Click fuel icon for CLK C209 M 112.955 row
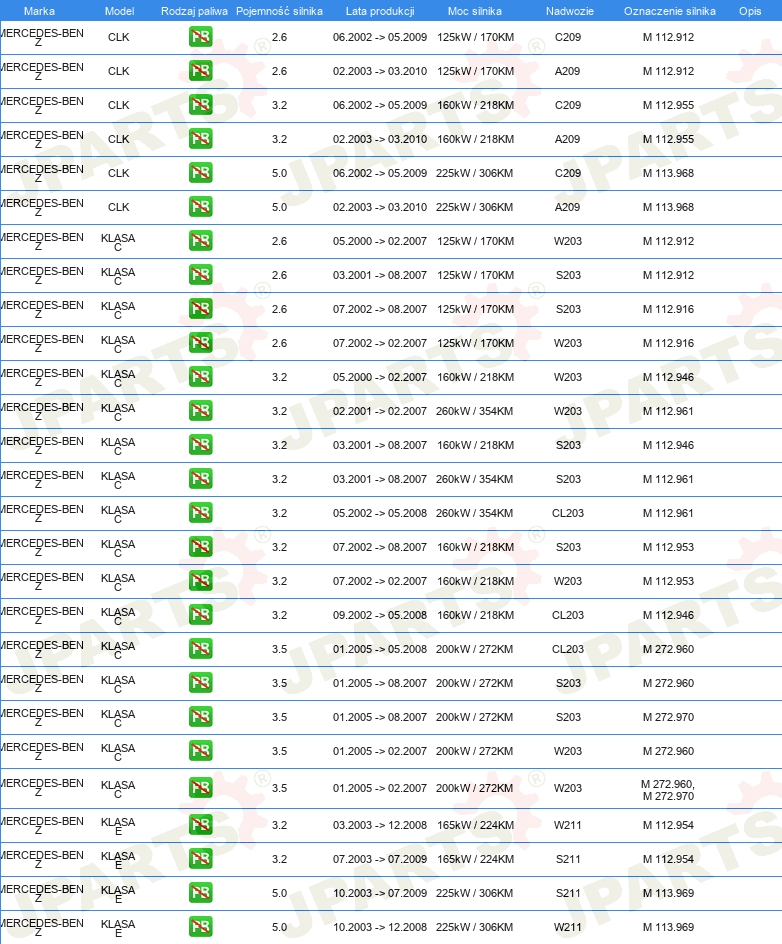 200,105
